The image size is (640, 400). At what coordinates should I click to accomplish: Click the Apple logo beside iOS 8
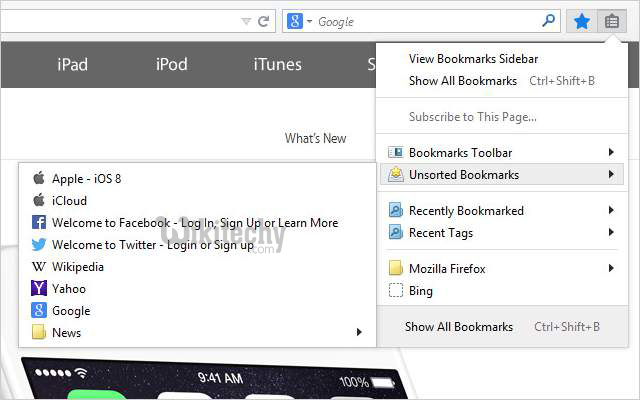tap(39, 178)
